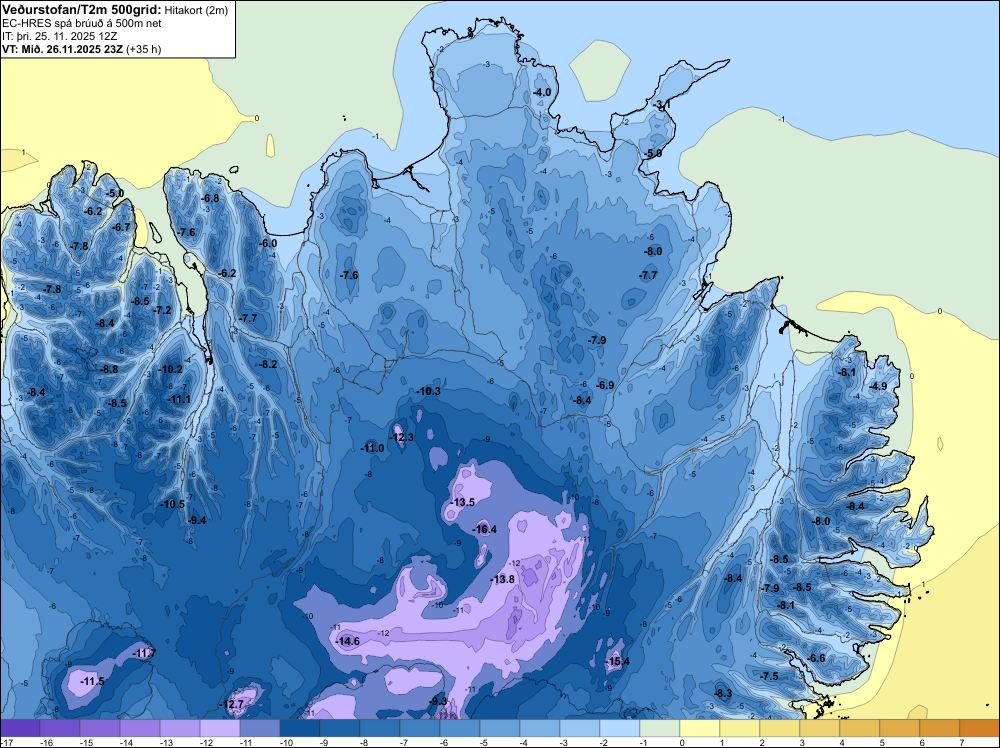The height and width of the screenshot is (748, 1000).
Task: Click the -4.0 temperature label
Action: click(x=542, y=92)
